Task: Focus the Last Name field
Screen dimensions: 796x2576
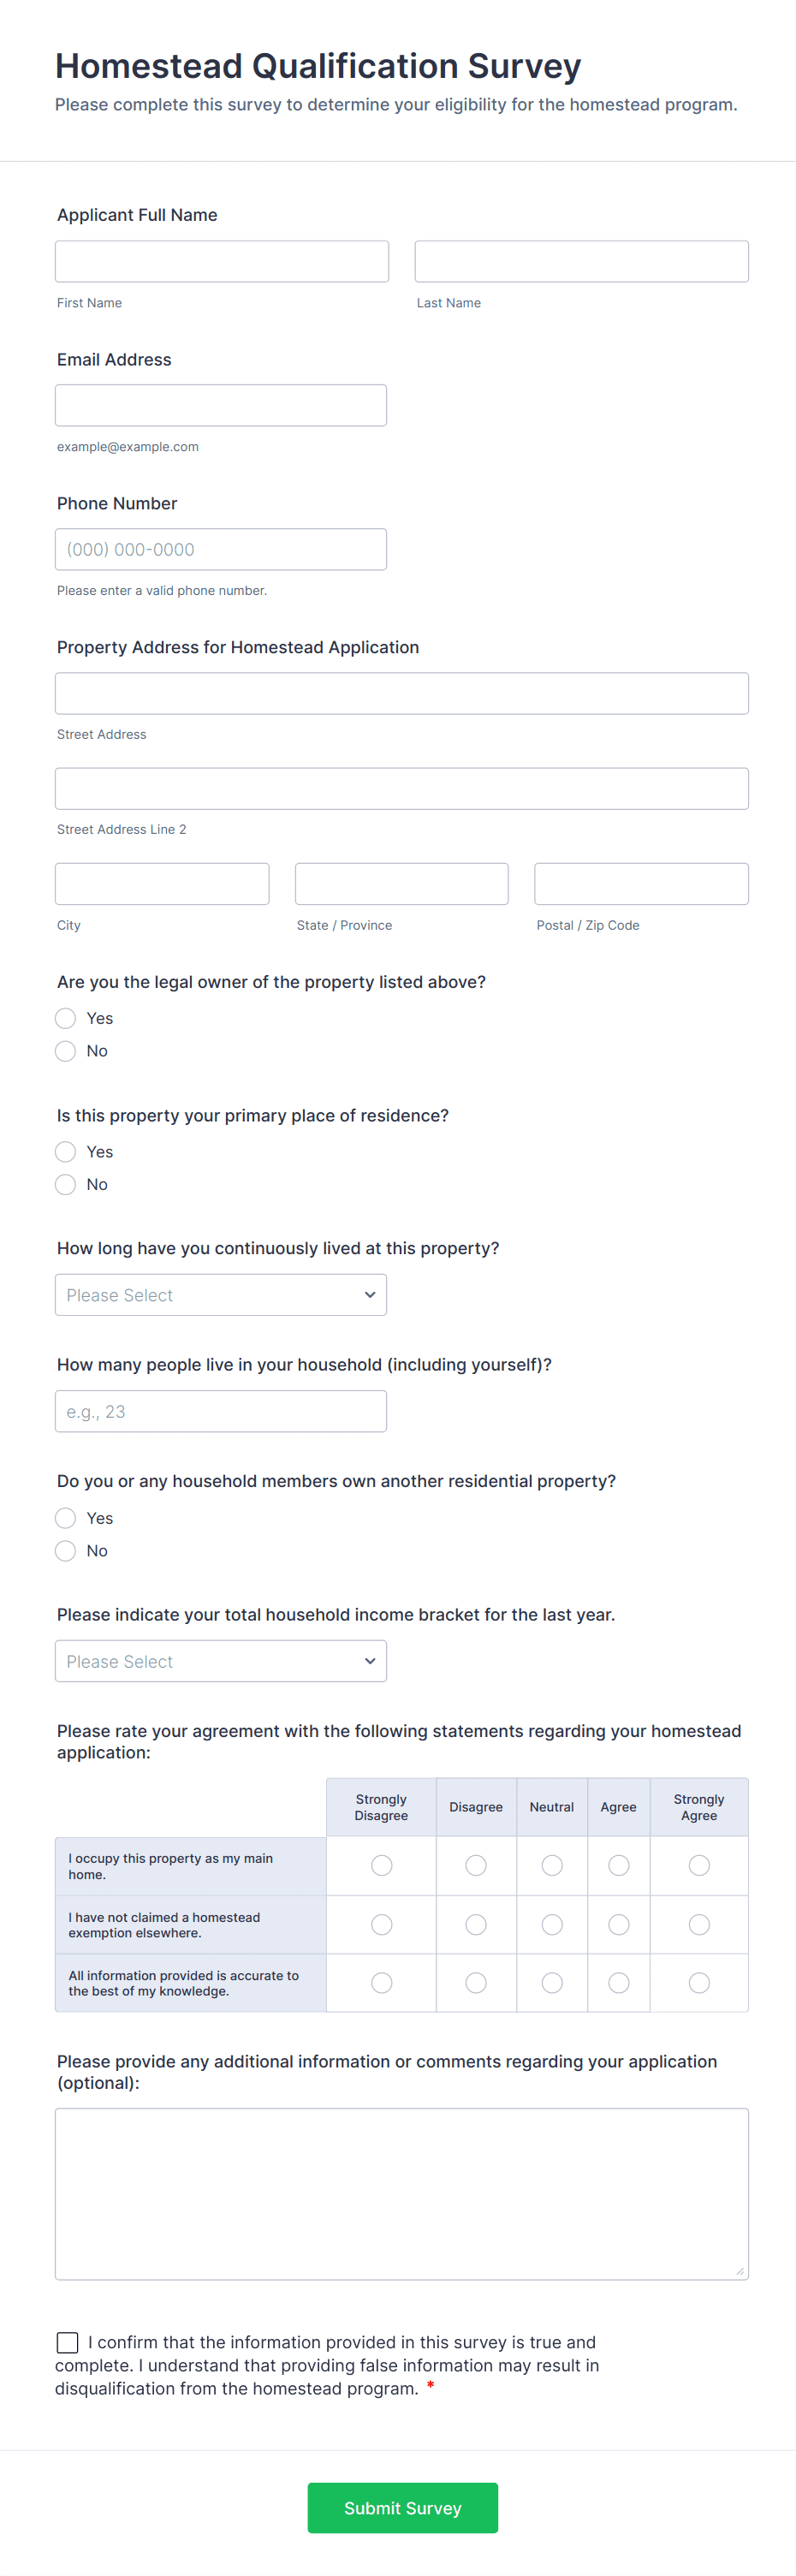Action: 581,261
